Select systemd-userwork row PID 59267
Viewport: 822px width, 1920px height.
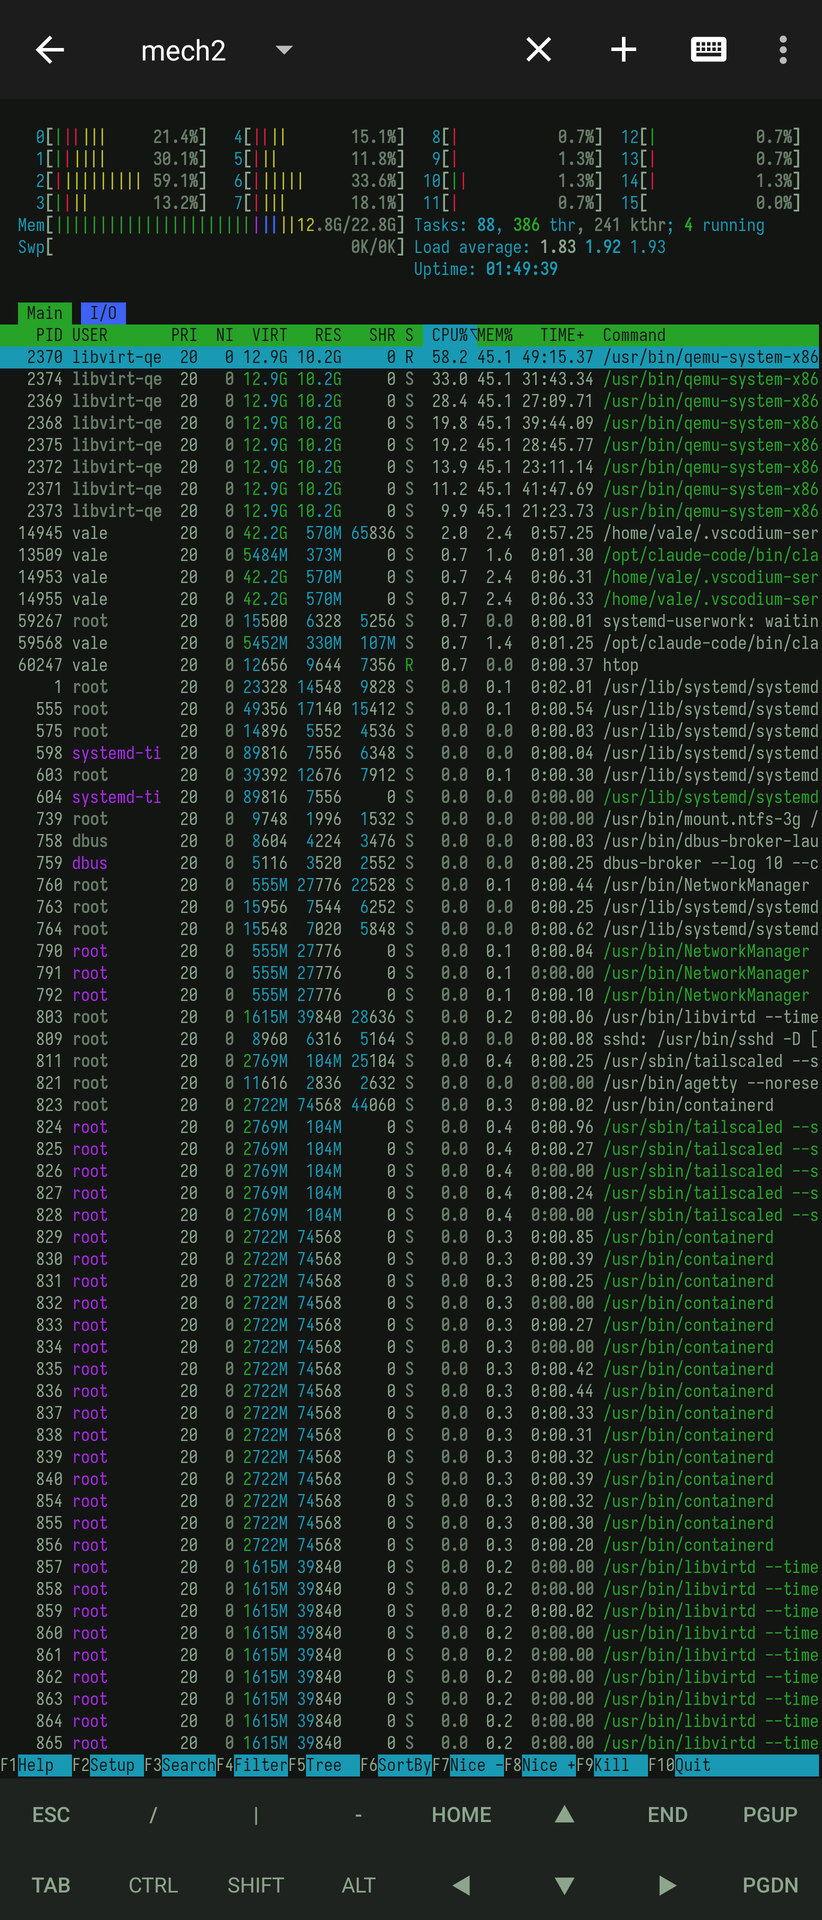click(410, 621)
